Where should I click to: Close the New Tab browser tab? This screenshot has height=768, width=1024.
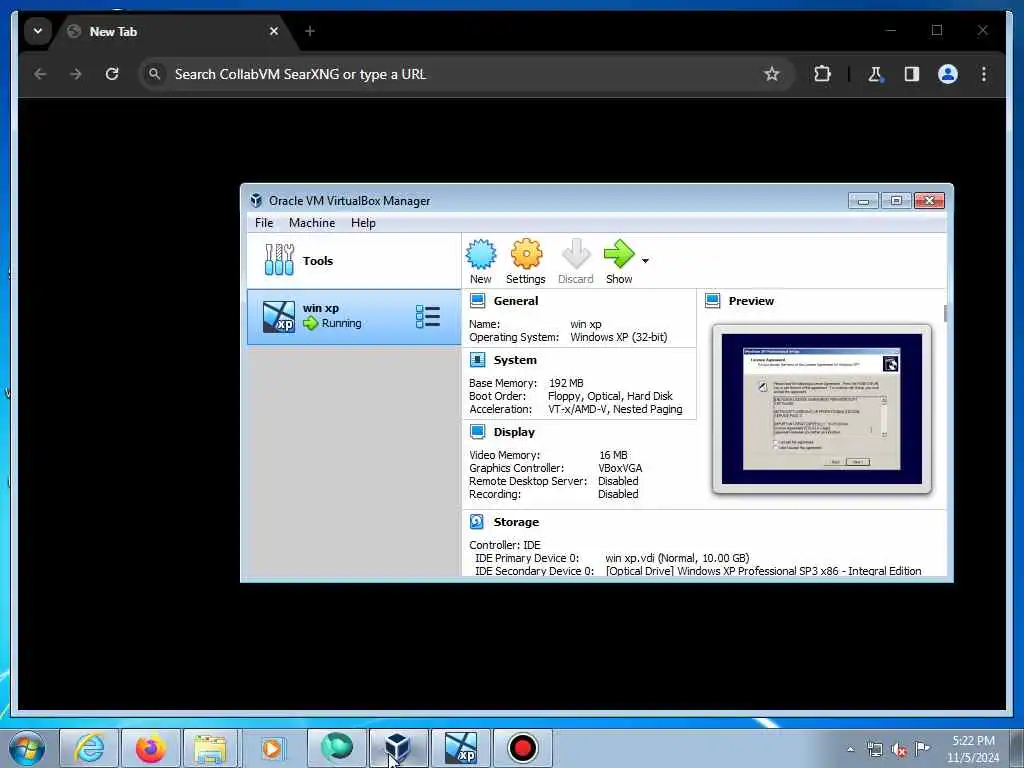tap(274, 31)
